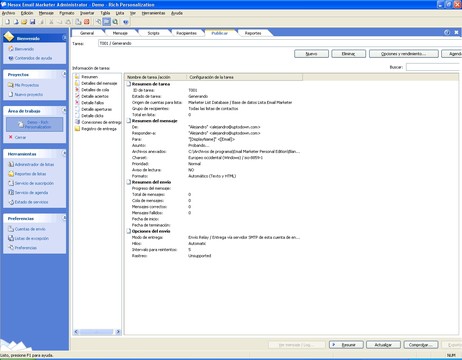Collapse the Proyectos sidebar panel

pos(64,74)
